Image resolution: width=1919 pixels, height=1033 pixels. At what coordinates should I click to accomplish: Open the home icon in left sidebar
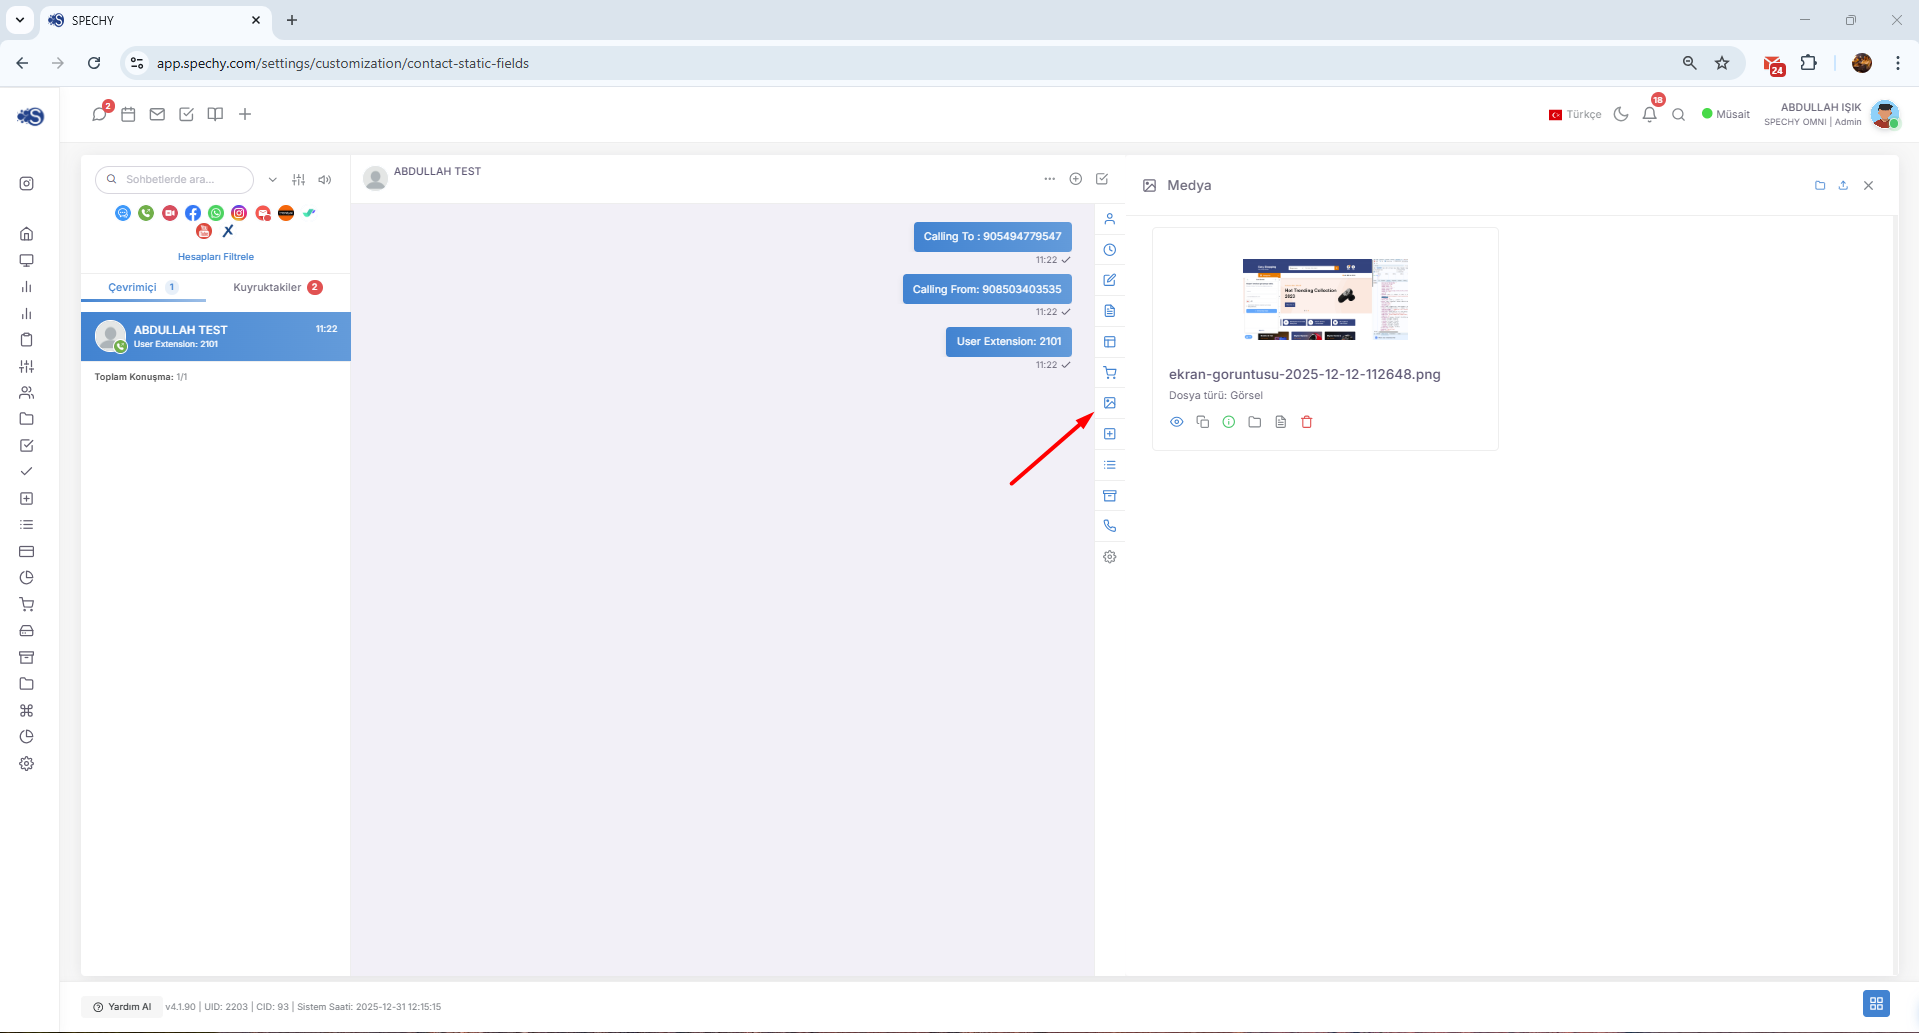pyautogui.click(x=27, y=234)
